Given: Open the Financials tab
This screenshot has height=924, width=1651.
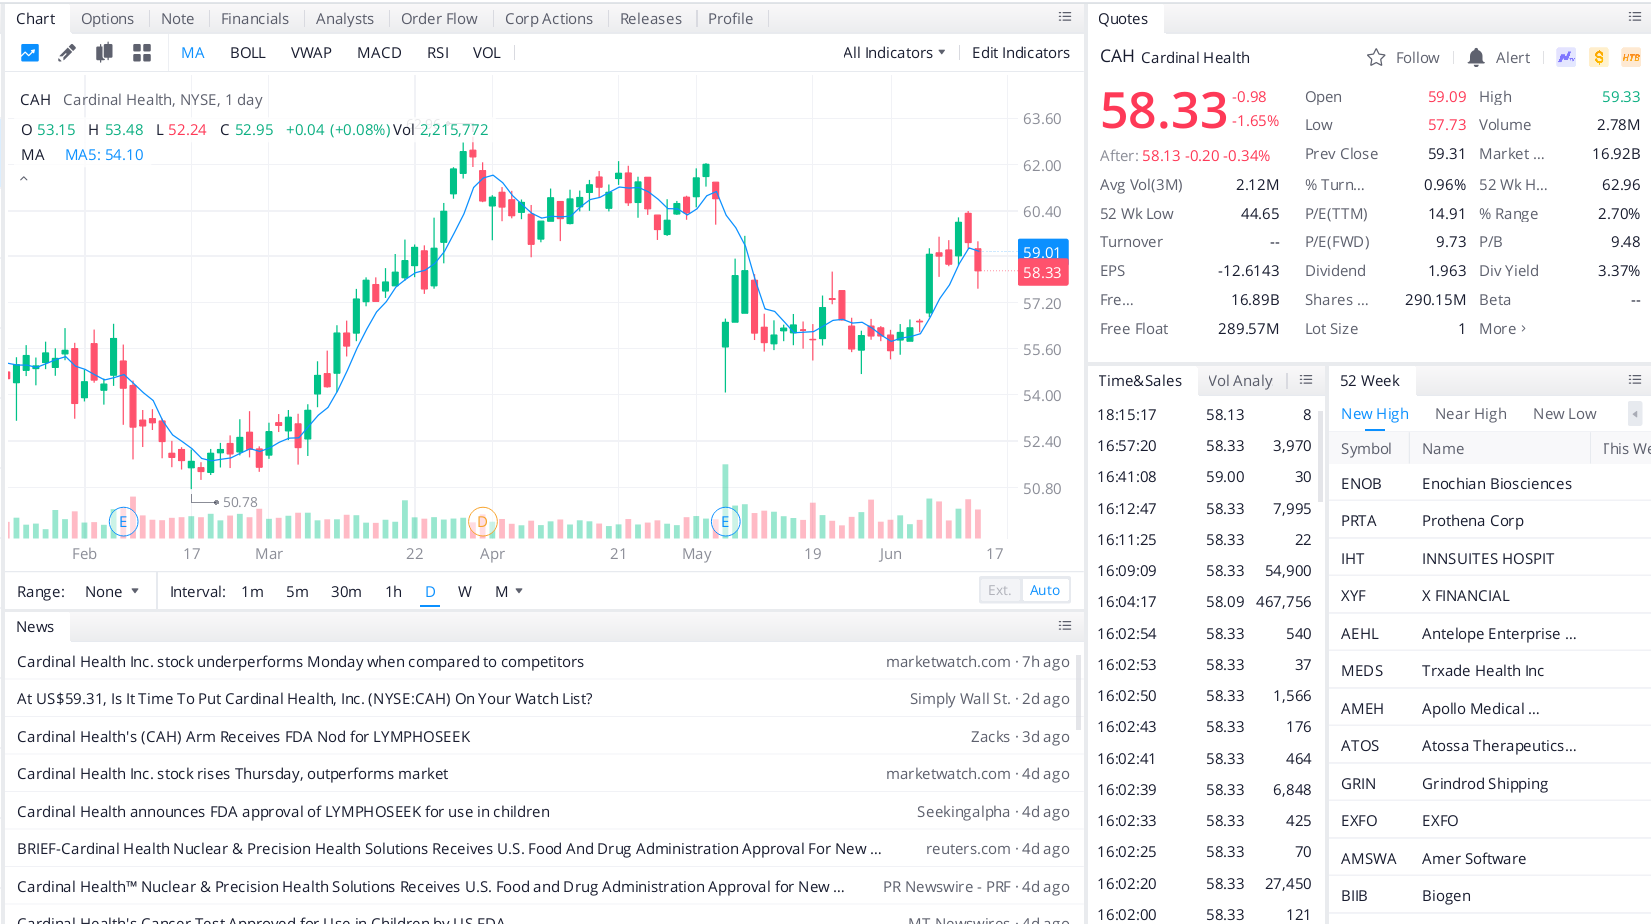Looking at the screenshot, I should (x=255, y=19).
